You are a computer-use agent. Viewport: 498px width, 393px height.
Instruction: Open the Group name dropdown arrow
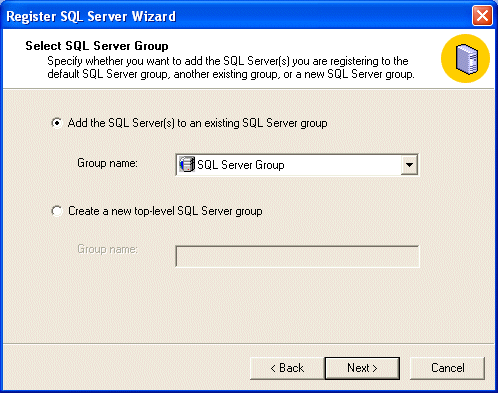pyautogui.click(x=409, y=165)
